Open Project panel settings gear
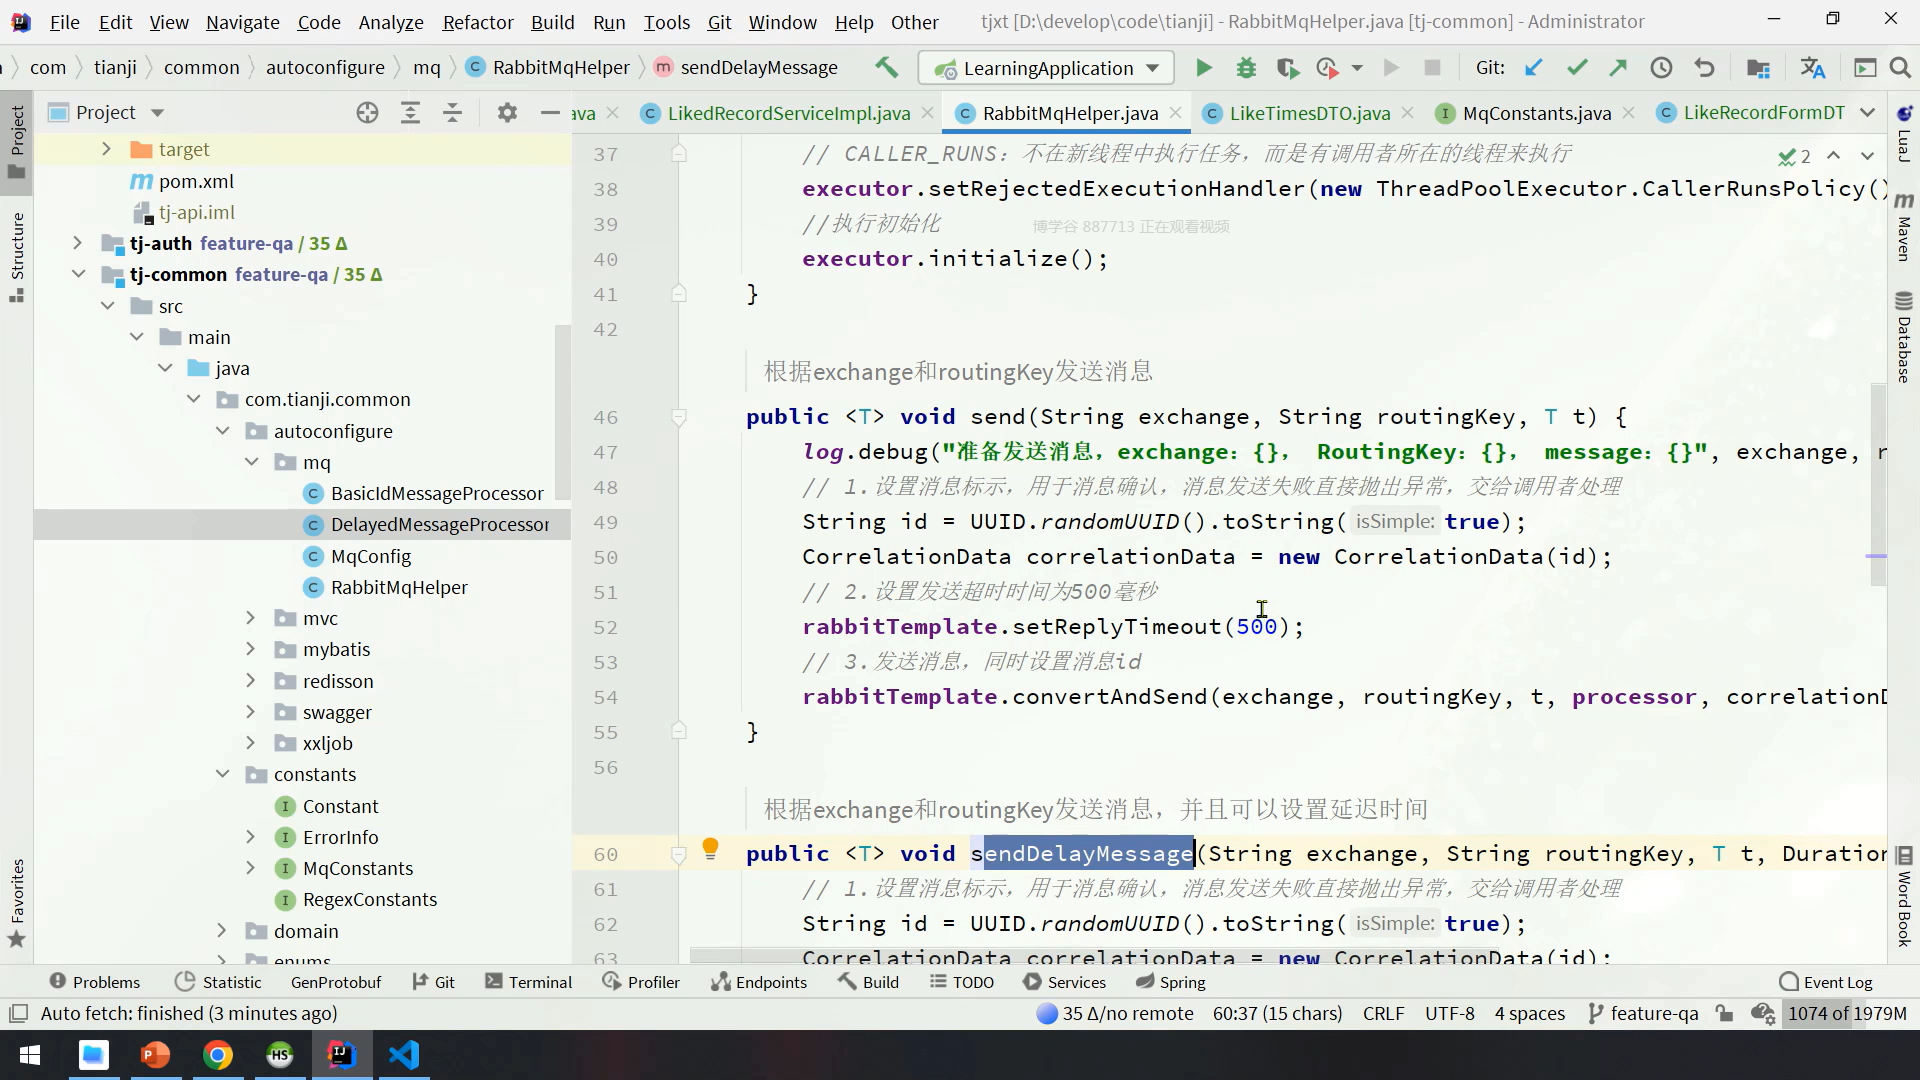Viewport: 1920px width, 1080px height. [x=507, y=113]
